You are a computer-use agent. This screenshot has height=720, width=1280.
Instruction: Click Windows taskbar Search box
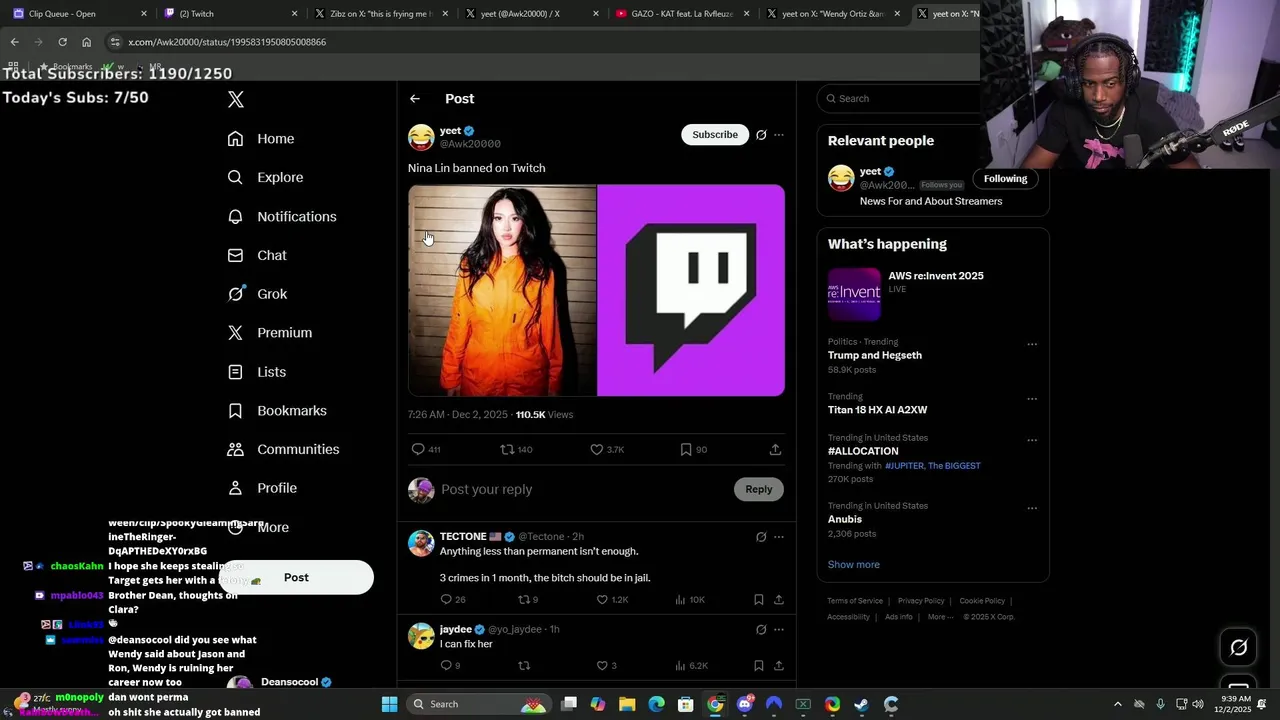[480, 704]
